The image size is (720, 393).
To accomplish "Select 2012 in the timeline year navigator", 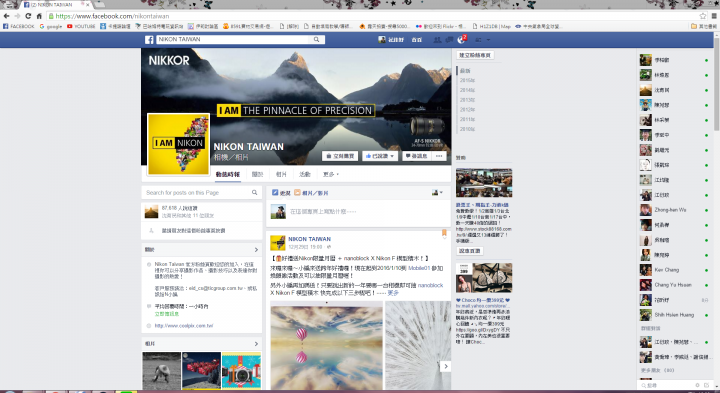I will 467,109.
